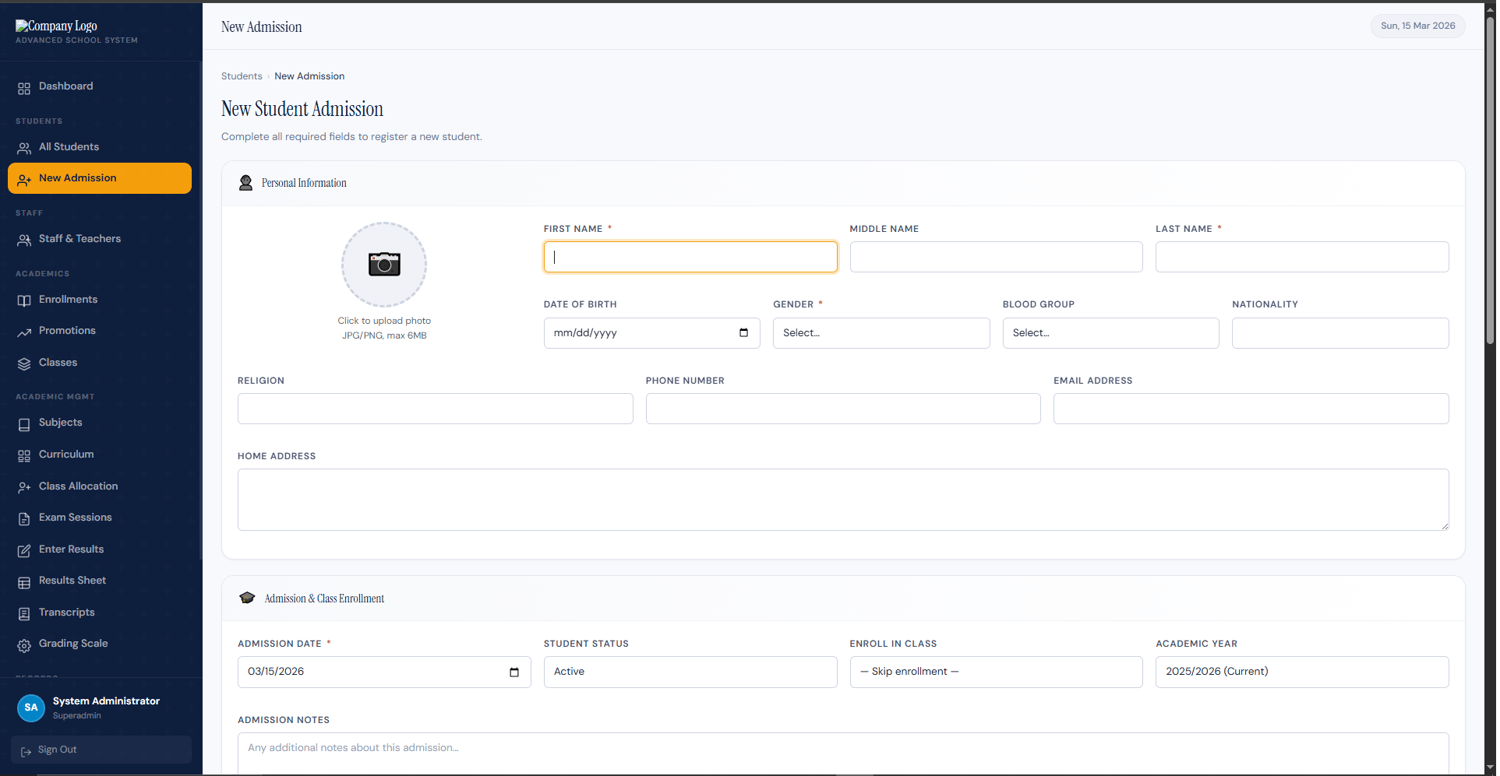Open the Promotions page

click(100, 331)
